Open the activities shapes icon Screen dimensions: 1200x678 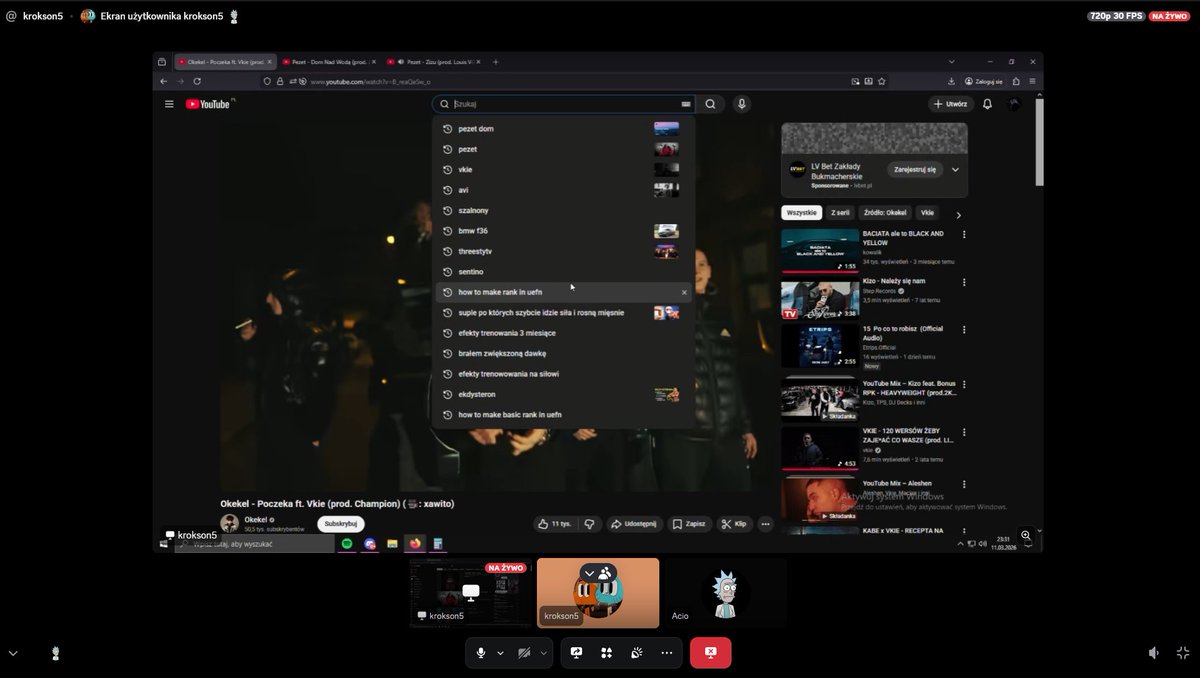[x=606, y=653]
